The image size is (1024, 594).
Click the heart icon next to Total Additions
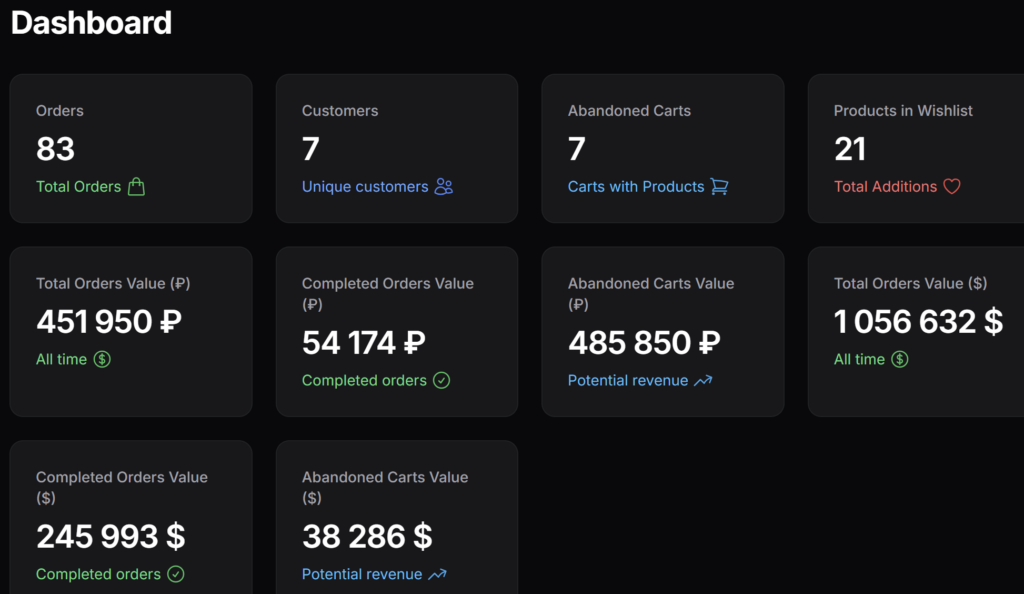(x=951, y=187)
